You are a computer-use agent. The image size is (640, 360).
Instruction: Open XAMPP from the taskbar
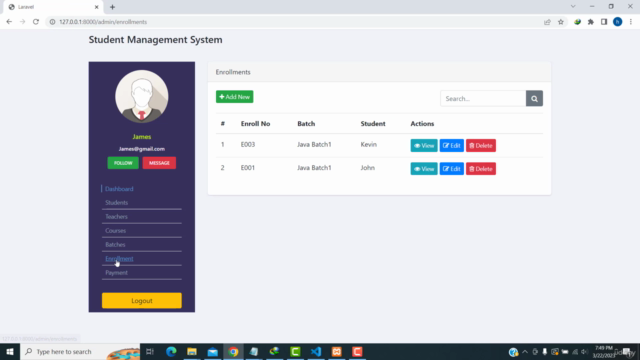point(337,351)
